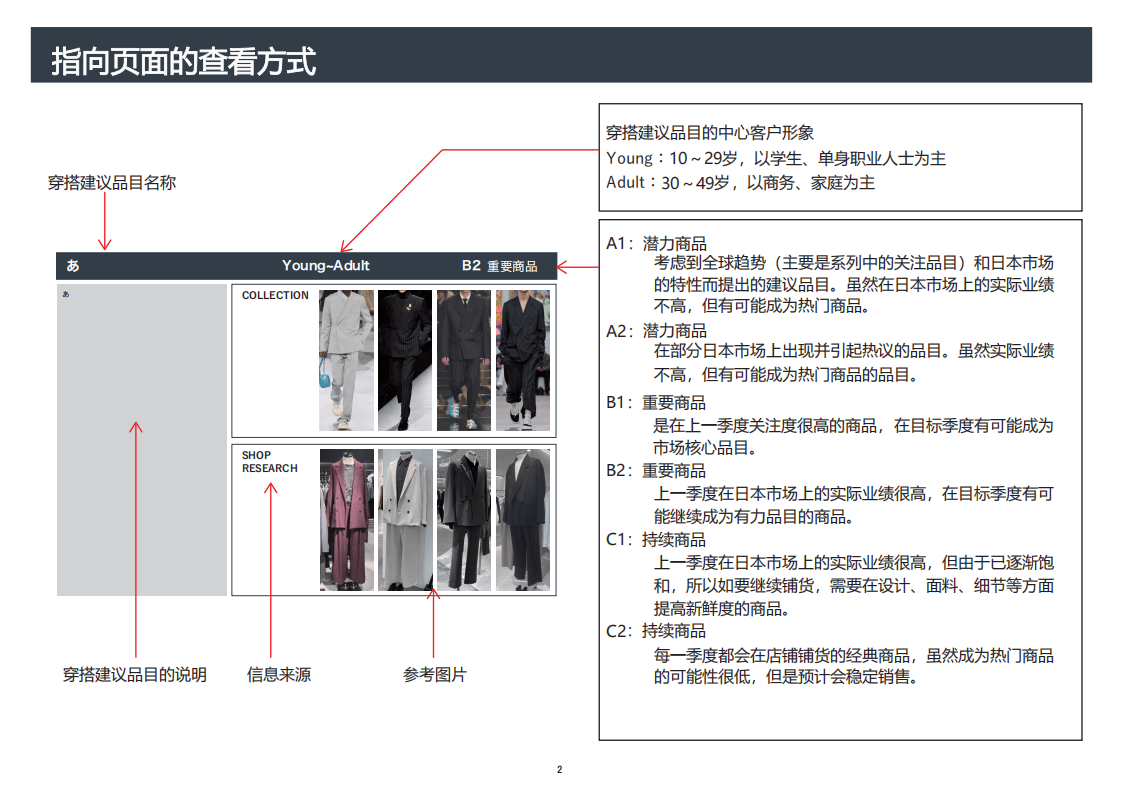Click the page number 2 at the bottom
1123x794 pixels.
[559, 769]
